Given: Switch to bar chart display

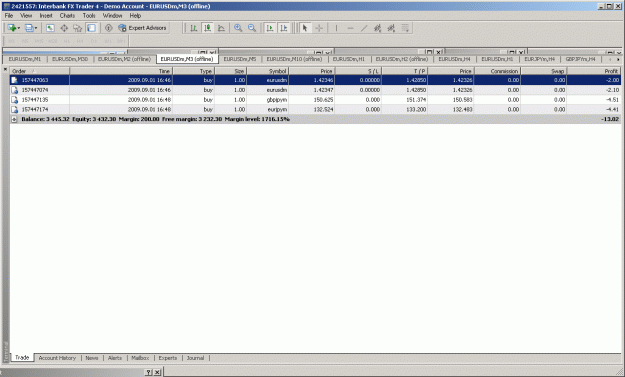Looking at the screenshot, I should pyautogui.click(x=194, y=28).
